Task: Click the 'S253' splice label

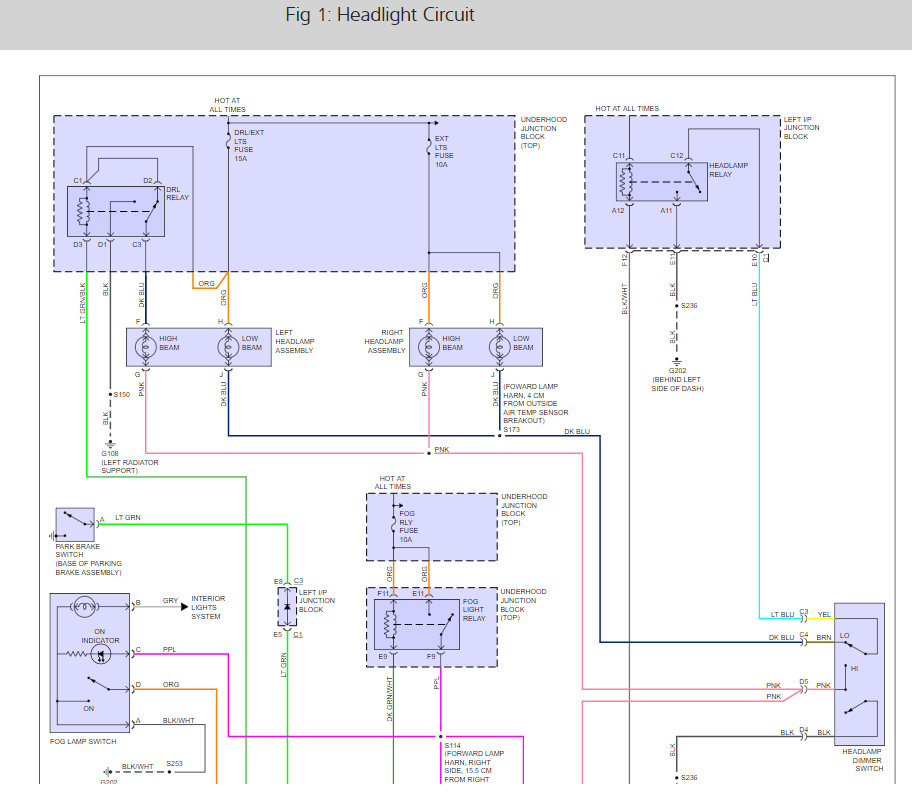Action: (174, 763)
